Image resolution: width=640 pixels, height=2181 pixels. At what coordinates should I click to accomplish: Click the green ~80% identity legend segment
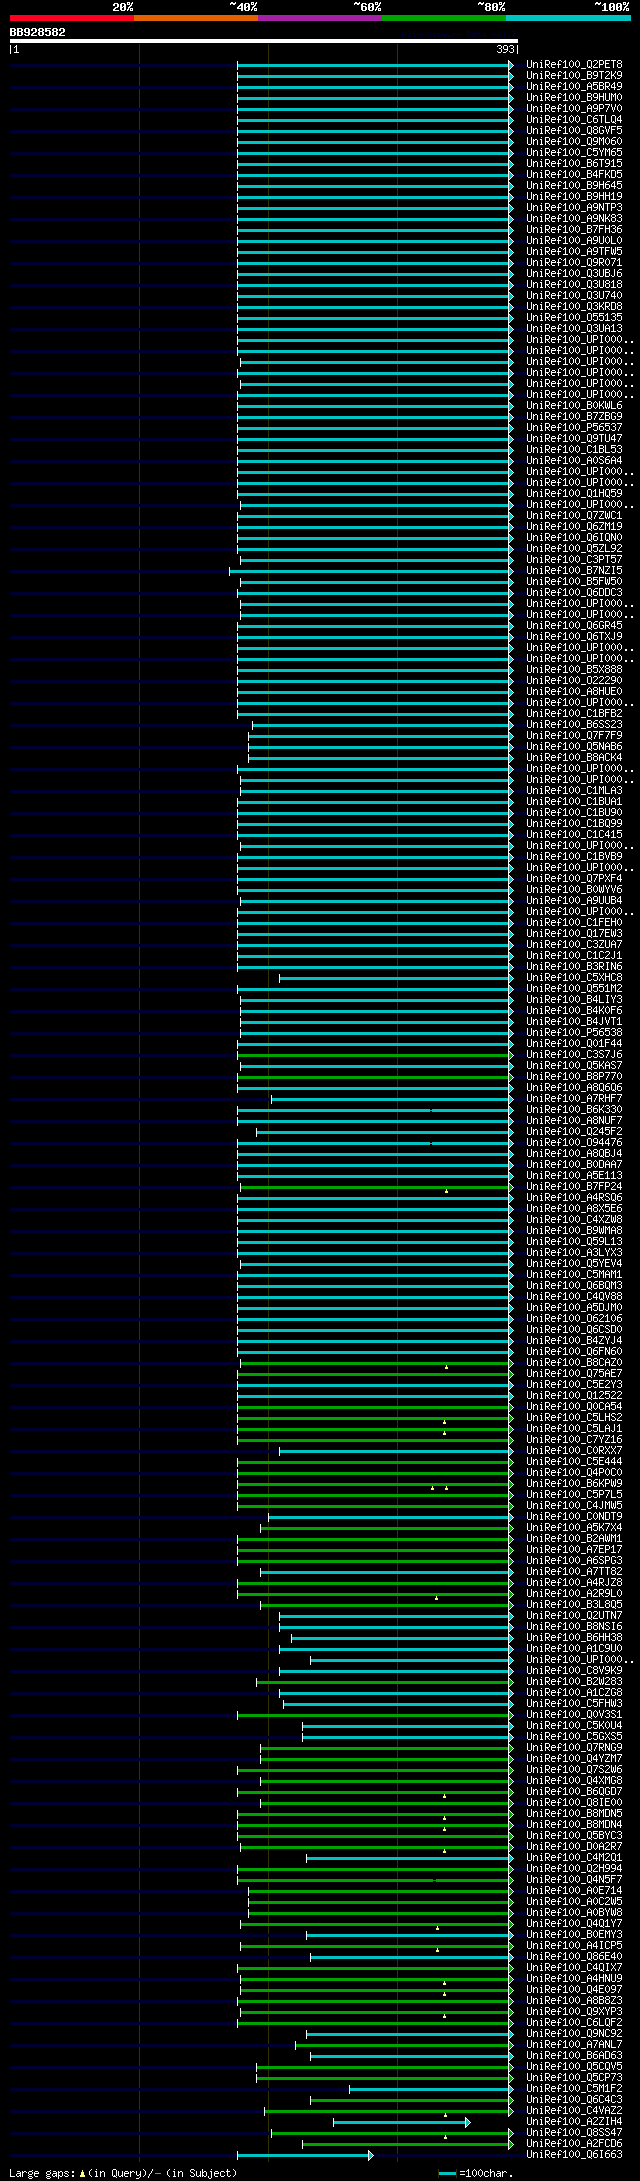[x=443, y=18]
